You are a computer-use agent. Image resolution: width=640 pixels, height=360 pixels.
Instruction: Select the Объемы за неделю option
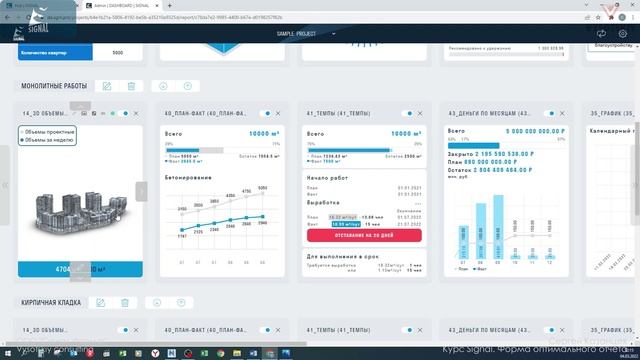(x=47, y=140)
